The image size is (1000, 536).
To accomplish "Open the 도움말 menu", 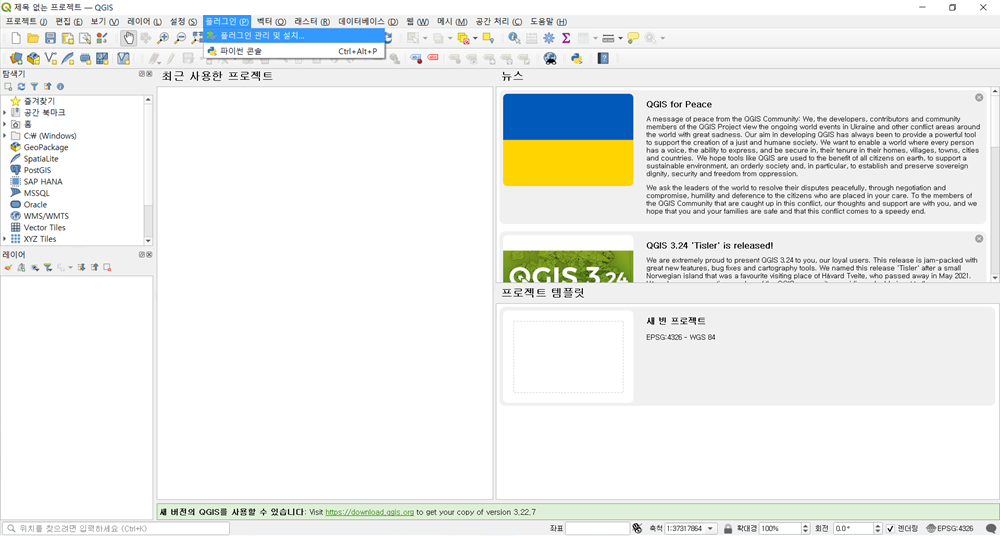I will click(548, 22).
